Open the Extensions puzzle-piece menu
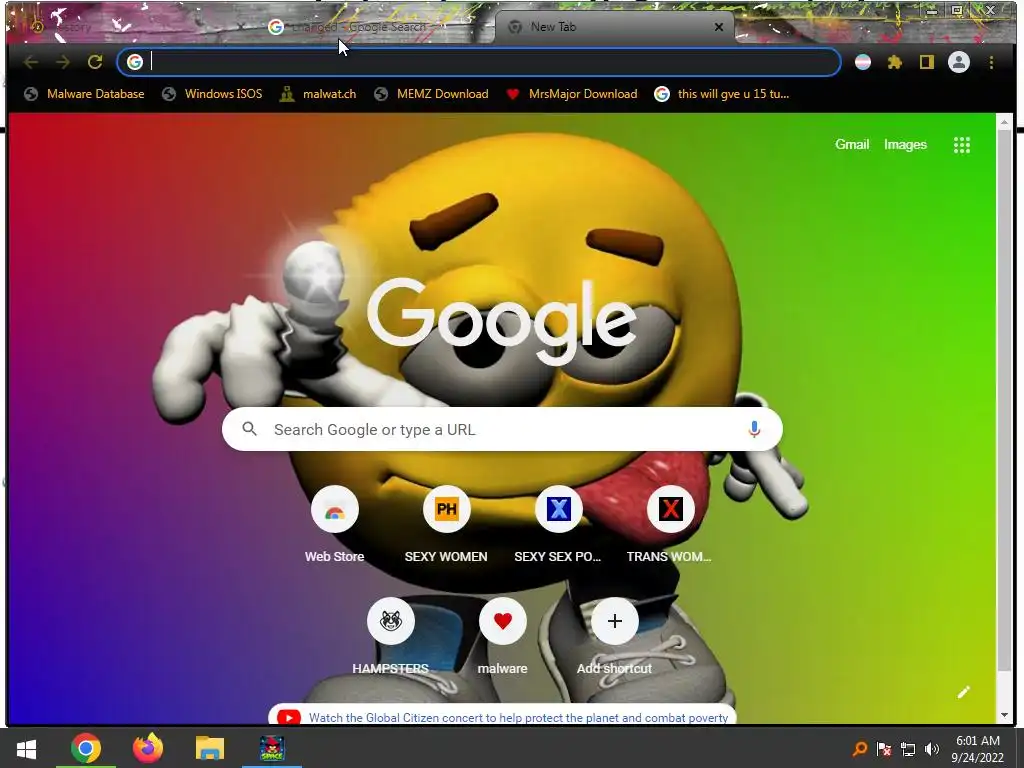This screenshot has height=768, width=1024. coord(895,62)
